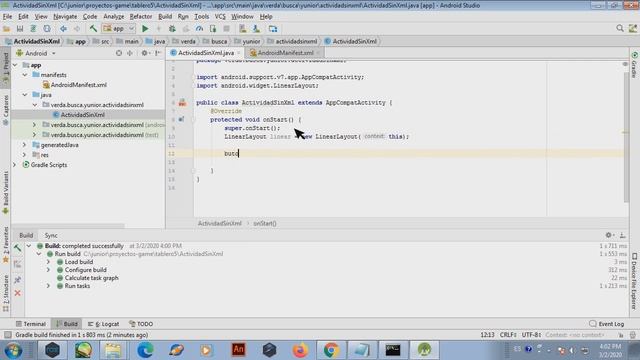
Task: Click the Build panel hammer icon
Action: pyautogui.click(x=18, y=248)
